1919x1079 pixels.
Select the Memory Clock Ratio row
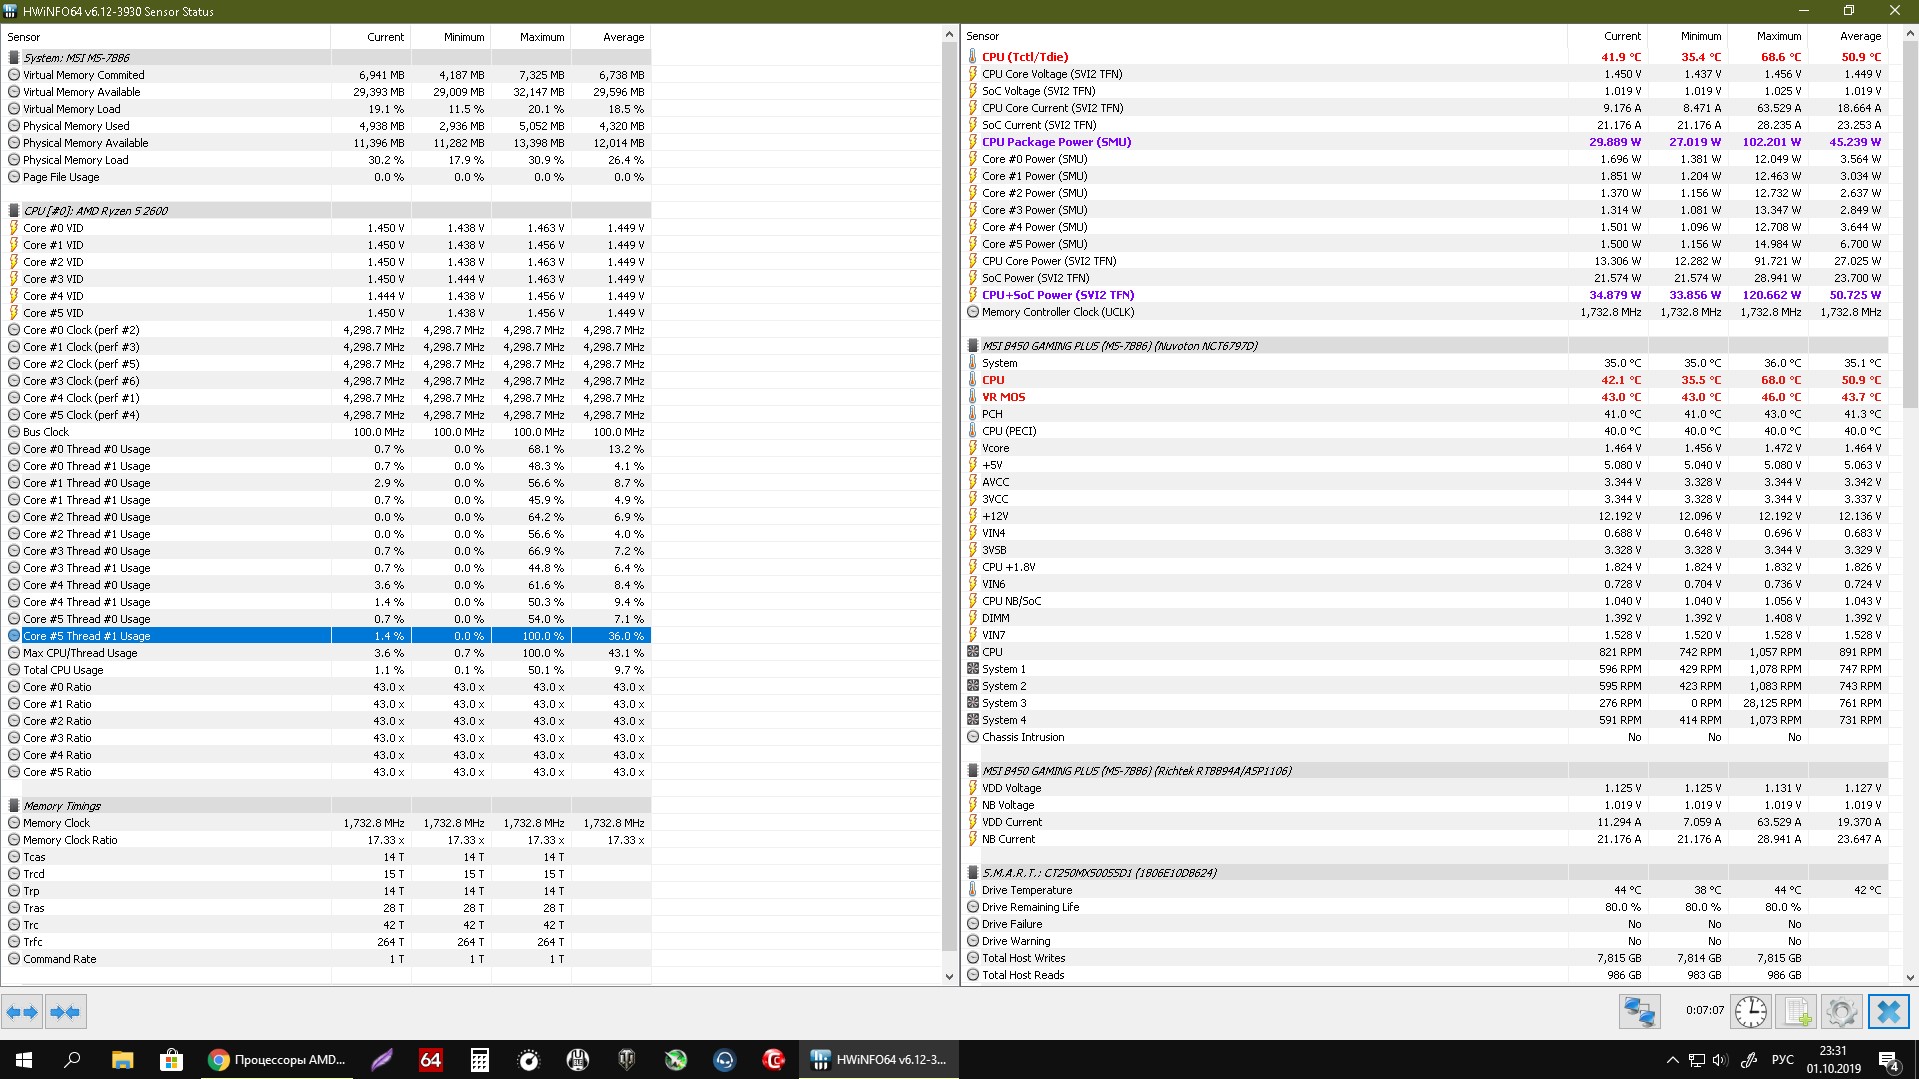coord(327,840)
